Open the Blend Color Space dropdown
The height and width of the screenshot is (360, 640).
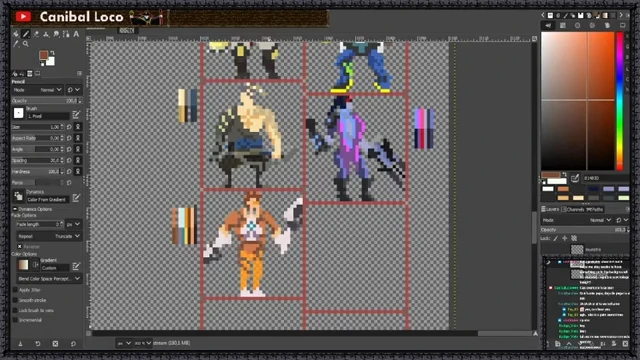point(49,279)
